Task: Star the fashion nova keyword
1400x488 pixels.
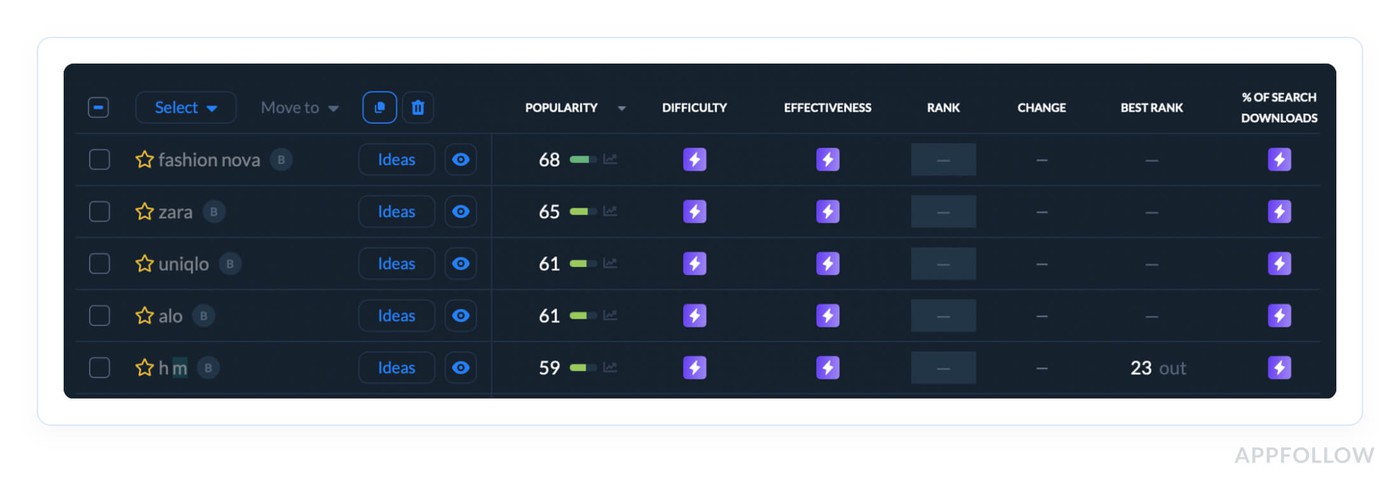Action: (144, 160)
